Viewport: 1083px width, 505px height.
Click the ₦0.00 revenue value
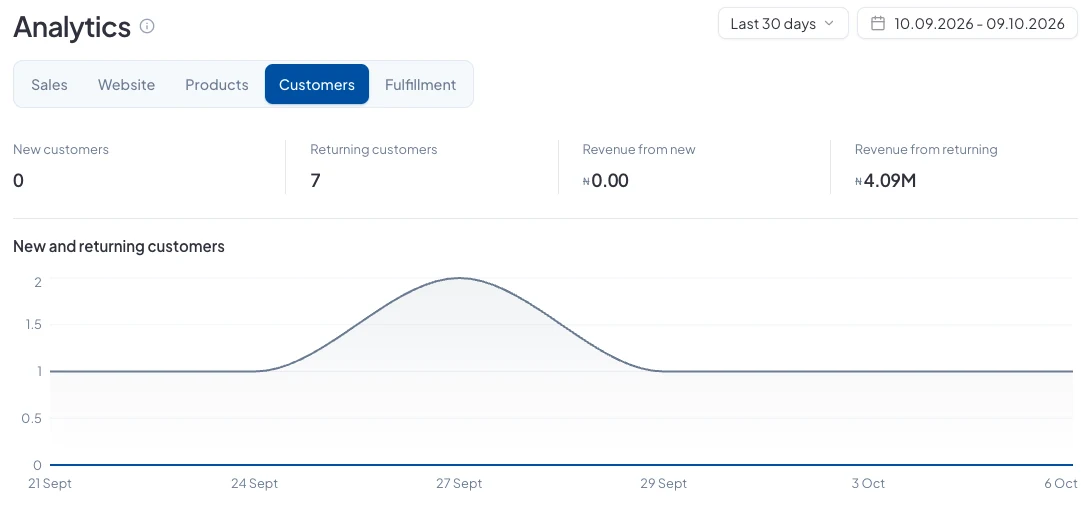[606, 180]
